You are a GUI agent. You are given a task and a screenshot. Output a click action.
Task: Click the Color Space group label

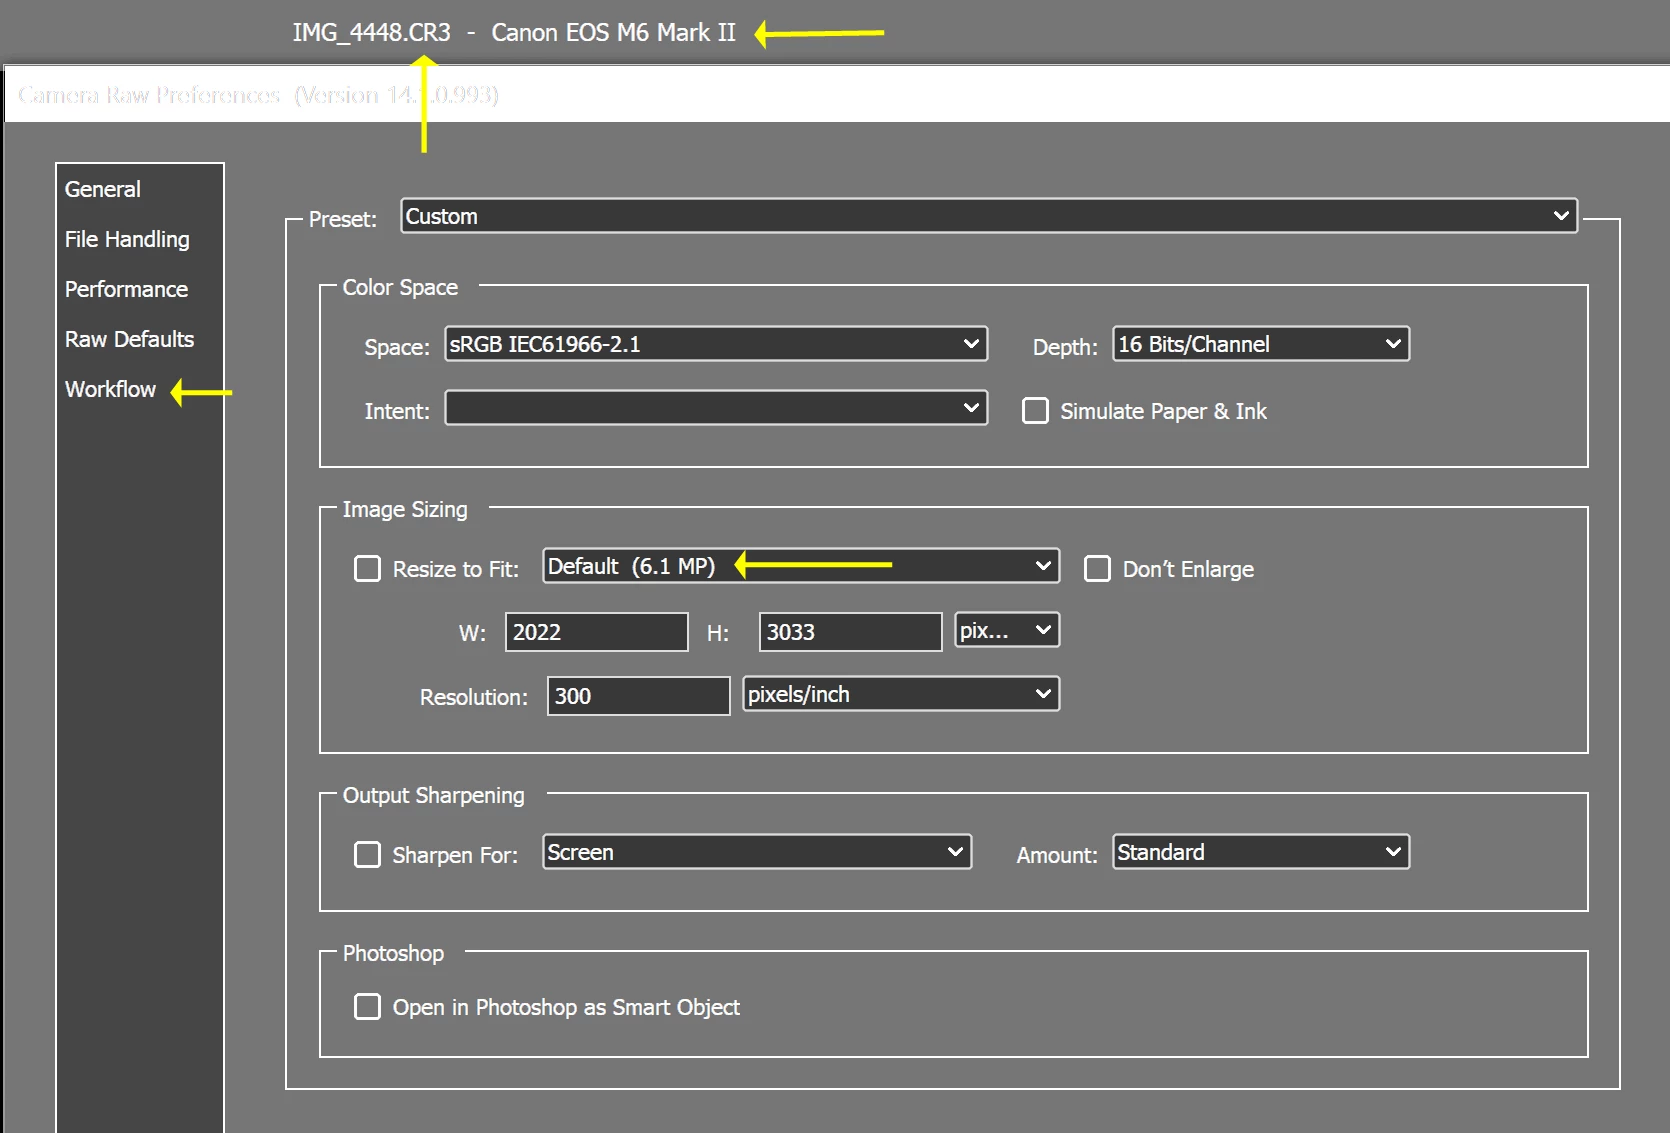tap(400, 287)
